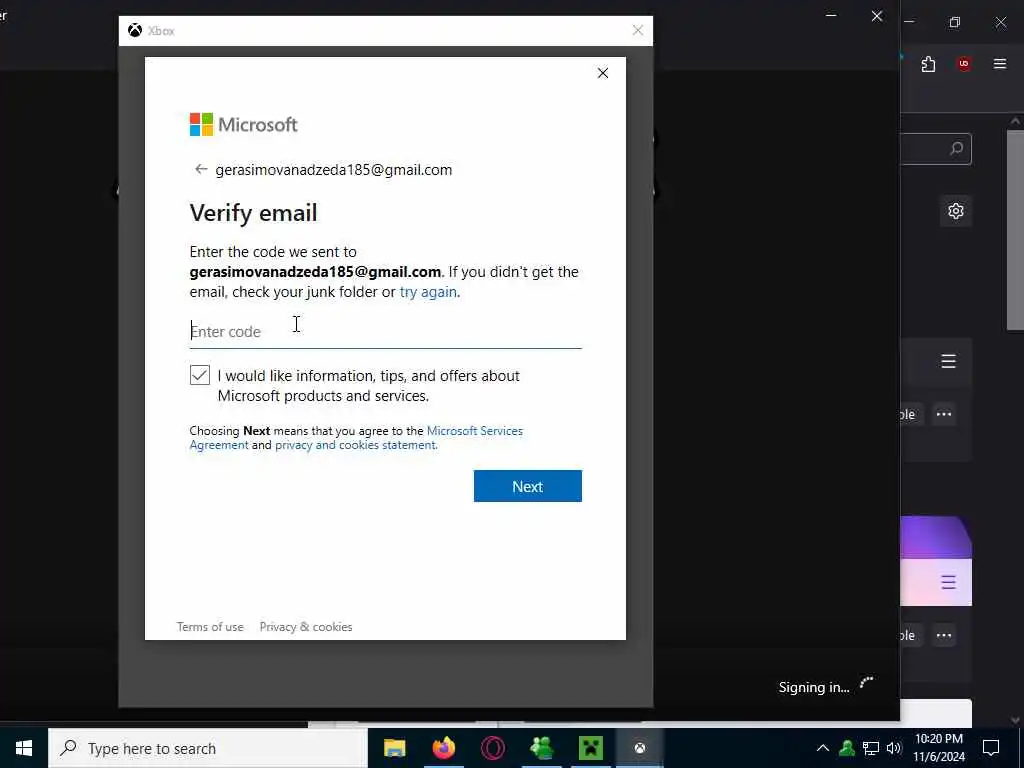This screenshot has width=1024, height=768.
Task: Restore down the browser window
Action: click(955, 22)
